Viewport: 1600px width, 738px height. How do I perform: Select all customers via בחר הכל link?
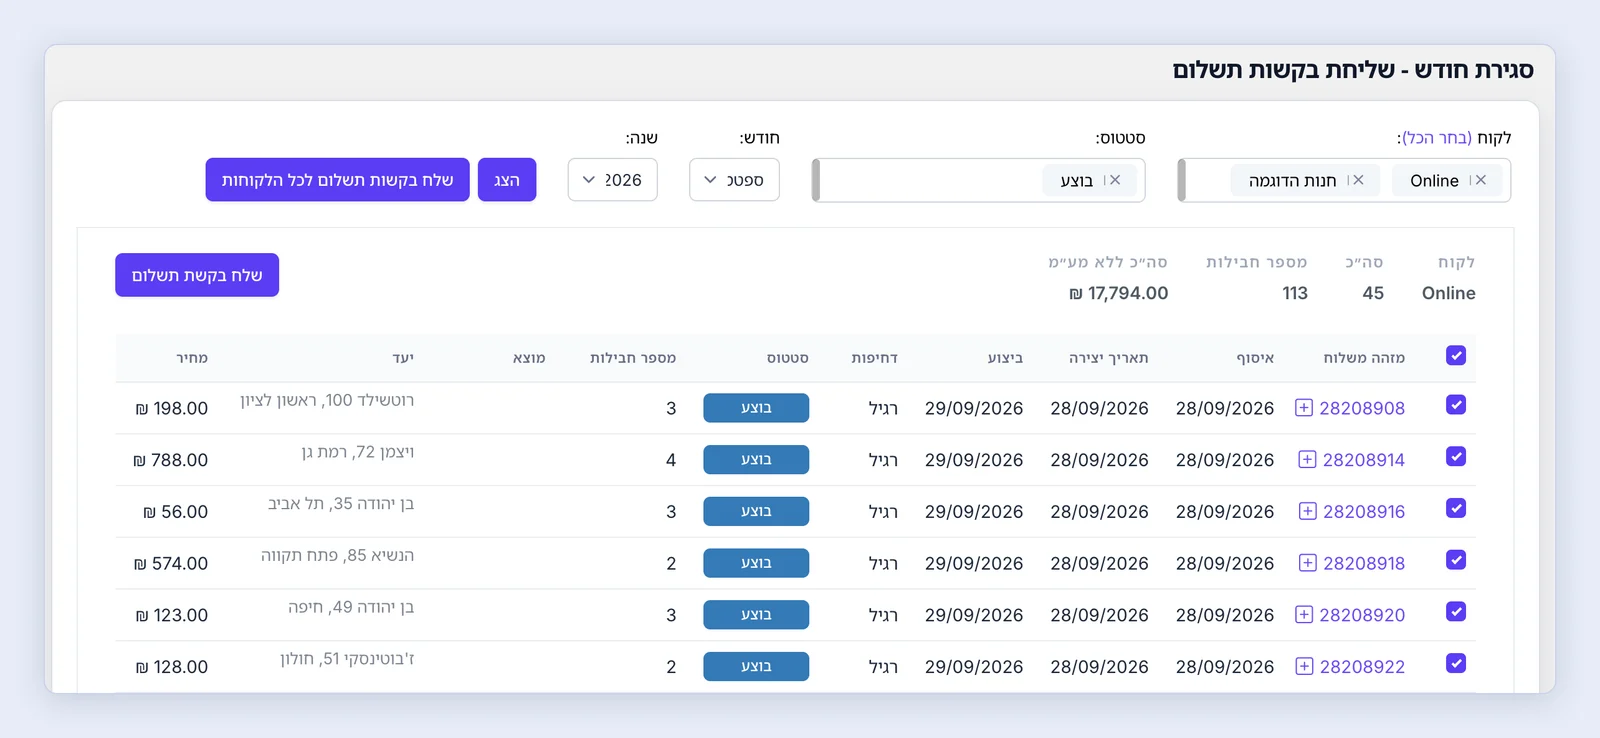click(x=1437, y=138)
